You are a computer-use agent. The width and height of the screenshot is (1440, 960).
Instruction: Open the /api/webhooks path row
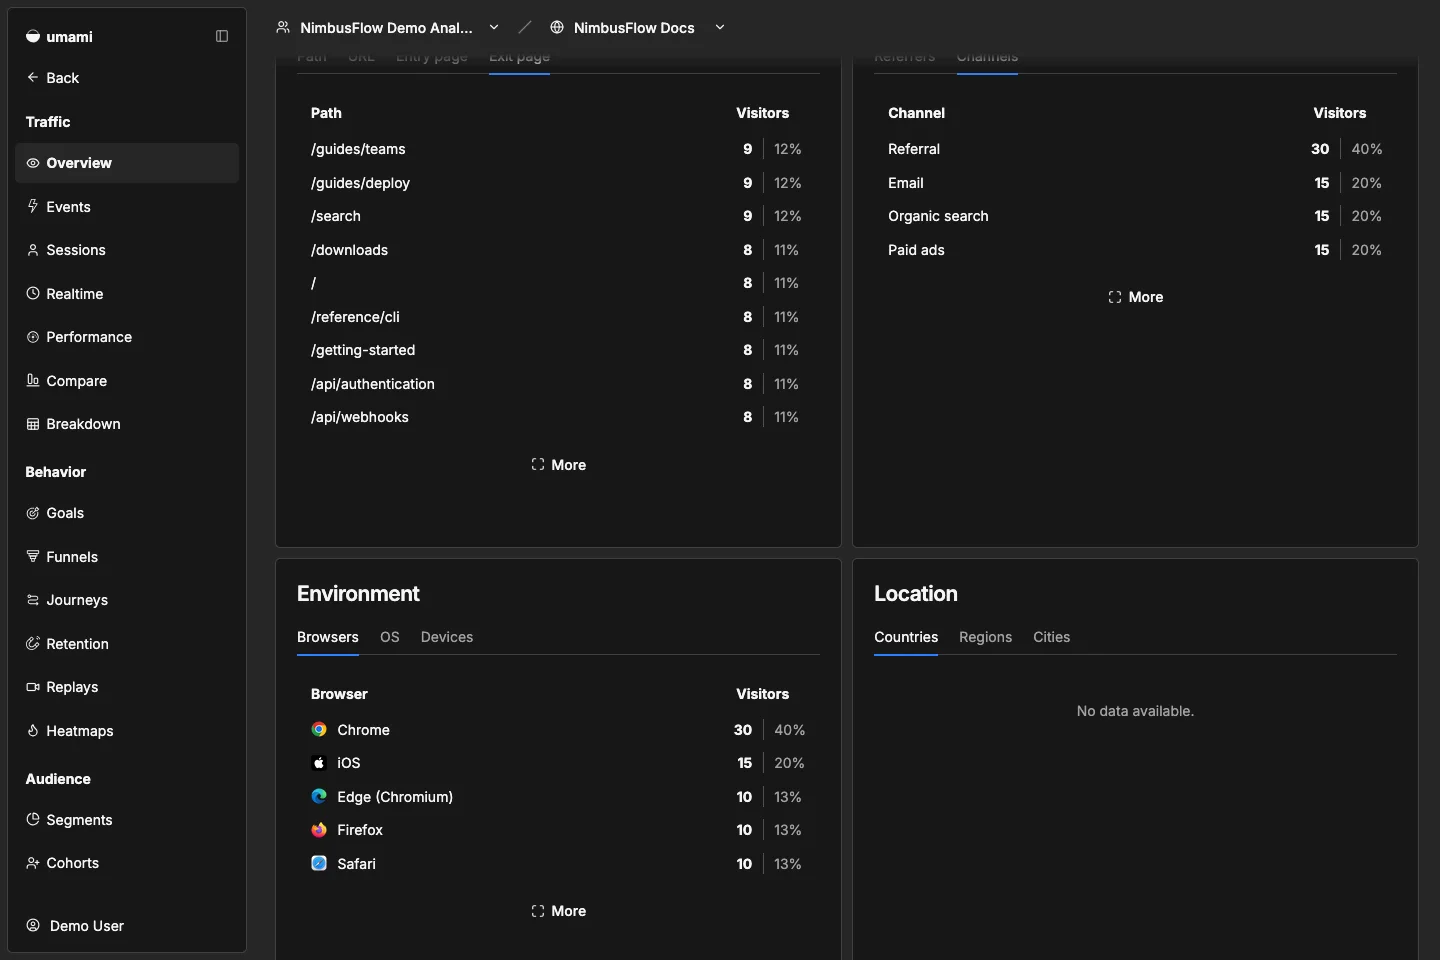(557, 417)
